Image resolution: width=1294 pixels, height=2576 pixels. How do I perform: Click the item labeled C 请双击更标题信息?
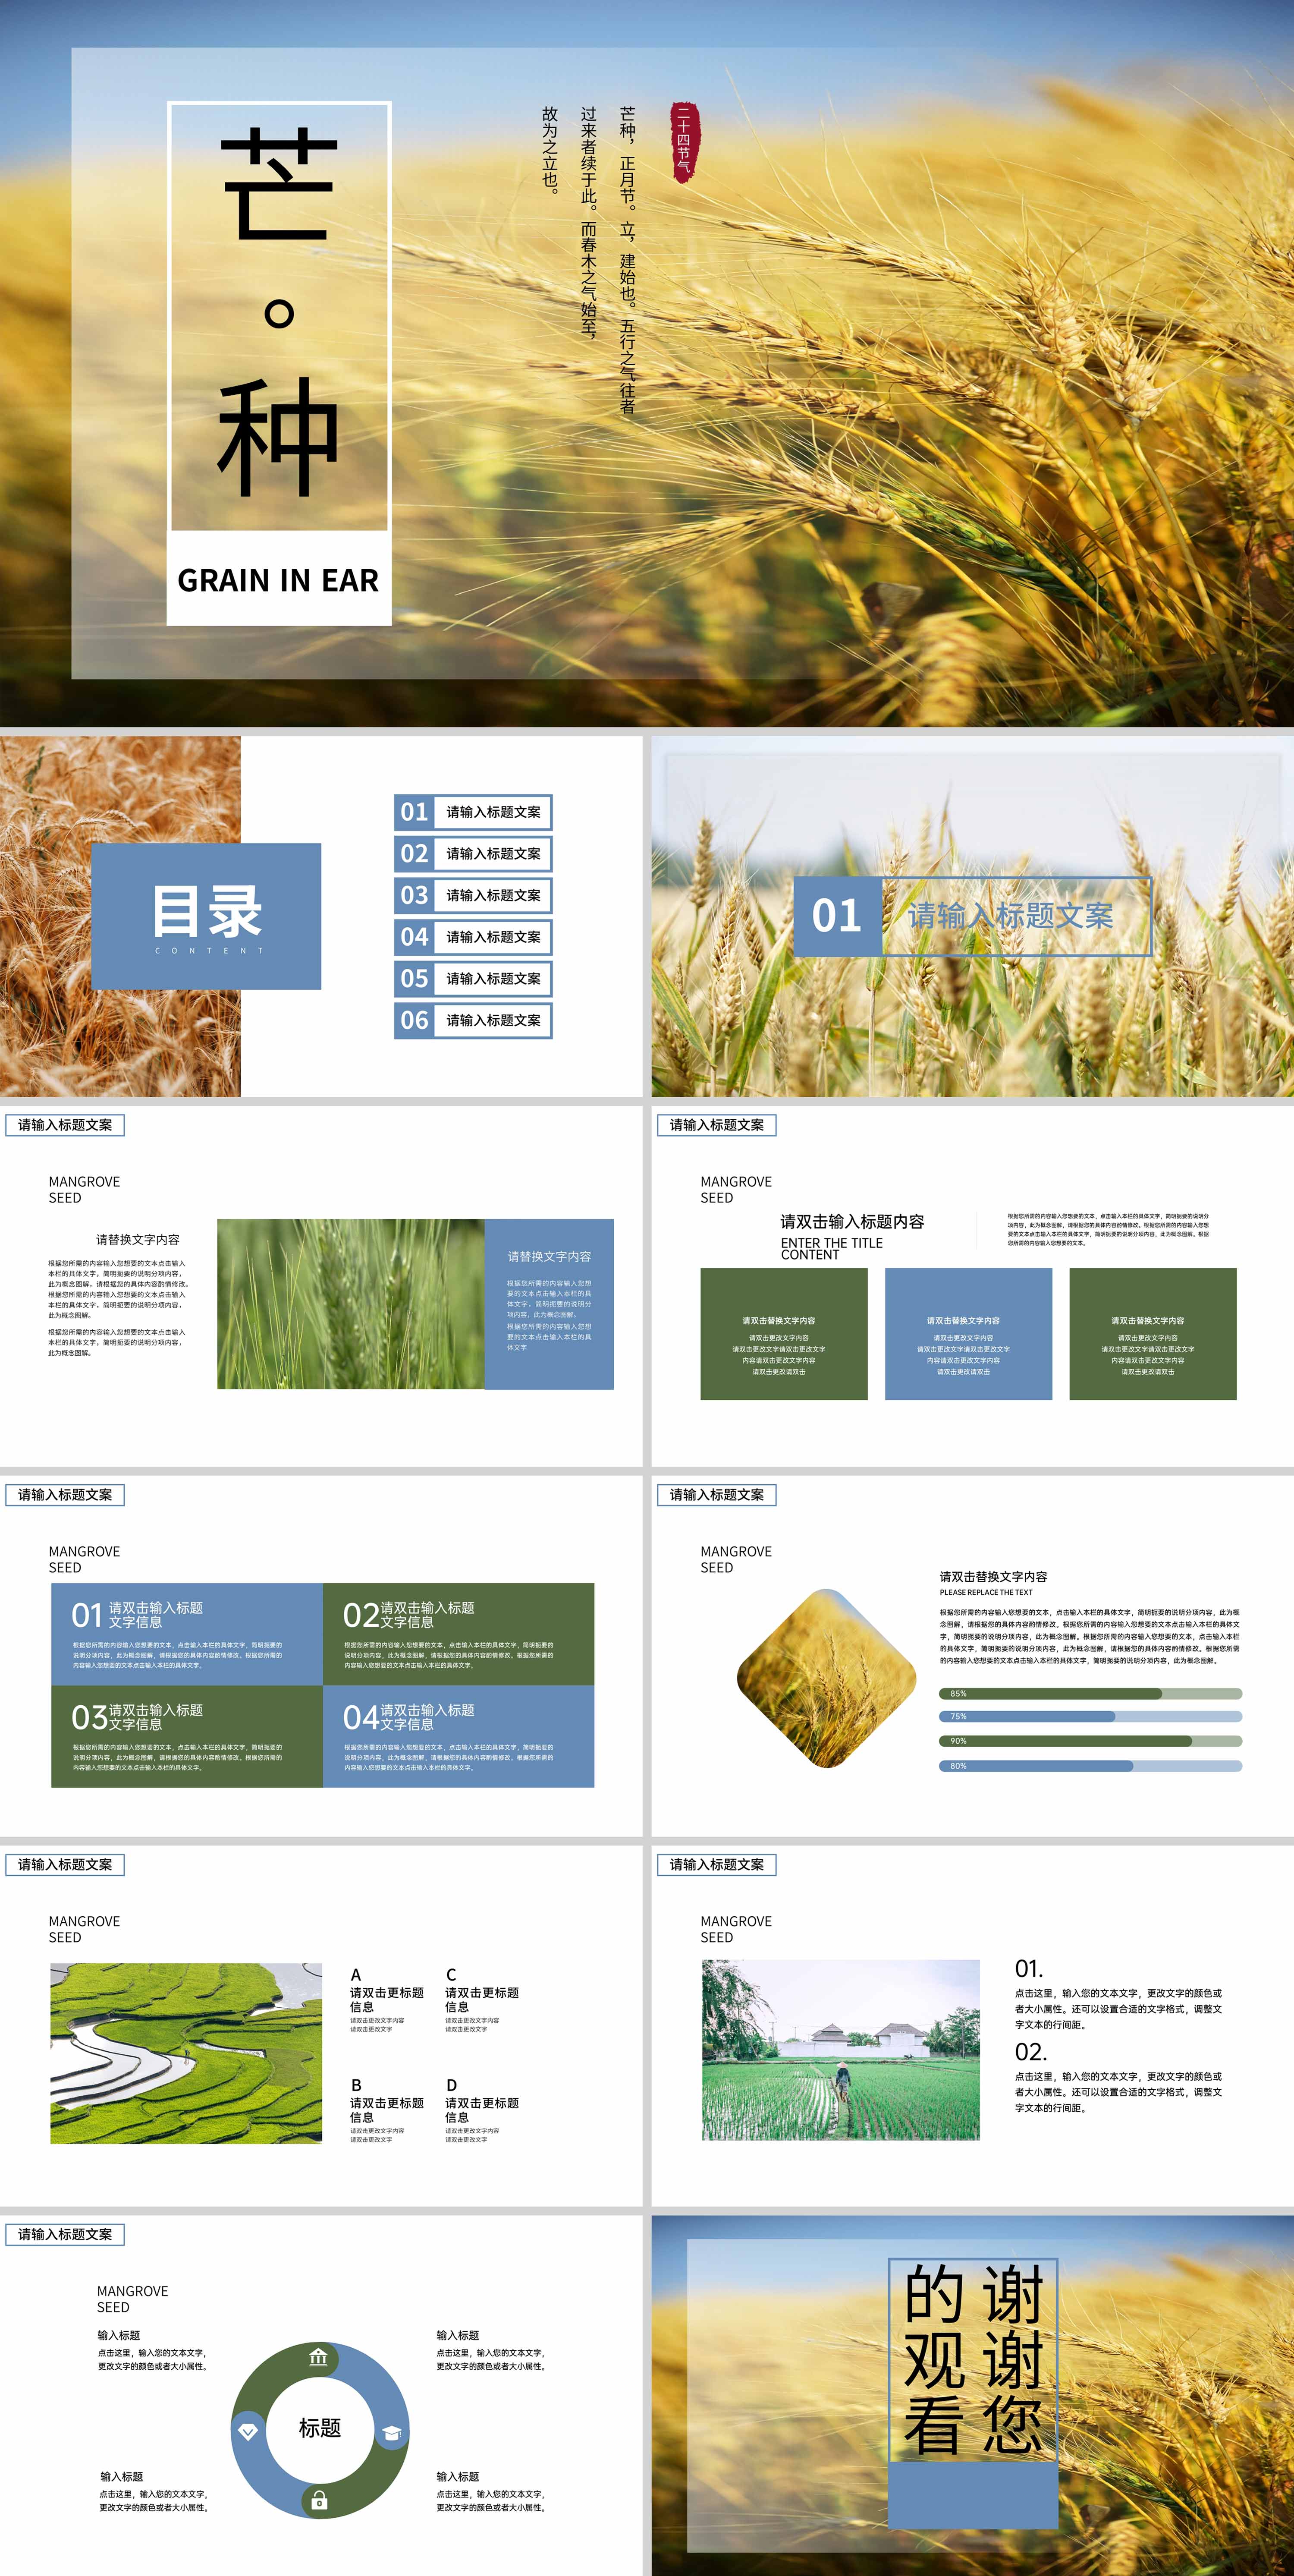pyautogui.click(x=482, y=2000)
